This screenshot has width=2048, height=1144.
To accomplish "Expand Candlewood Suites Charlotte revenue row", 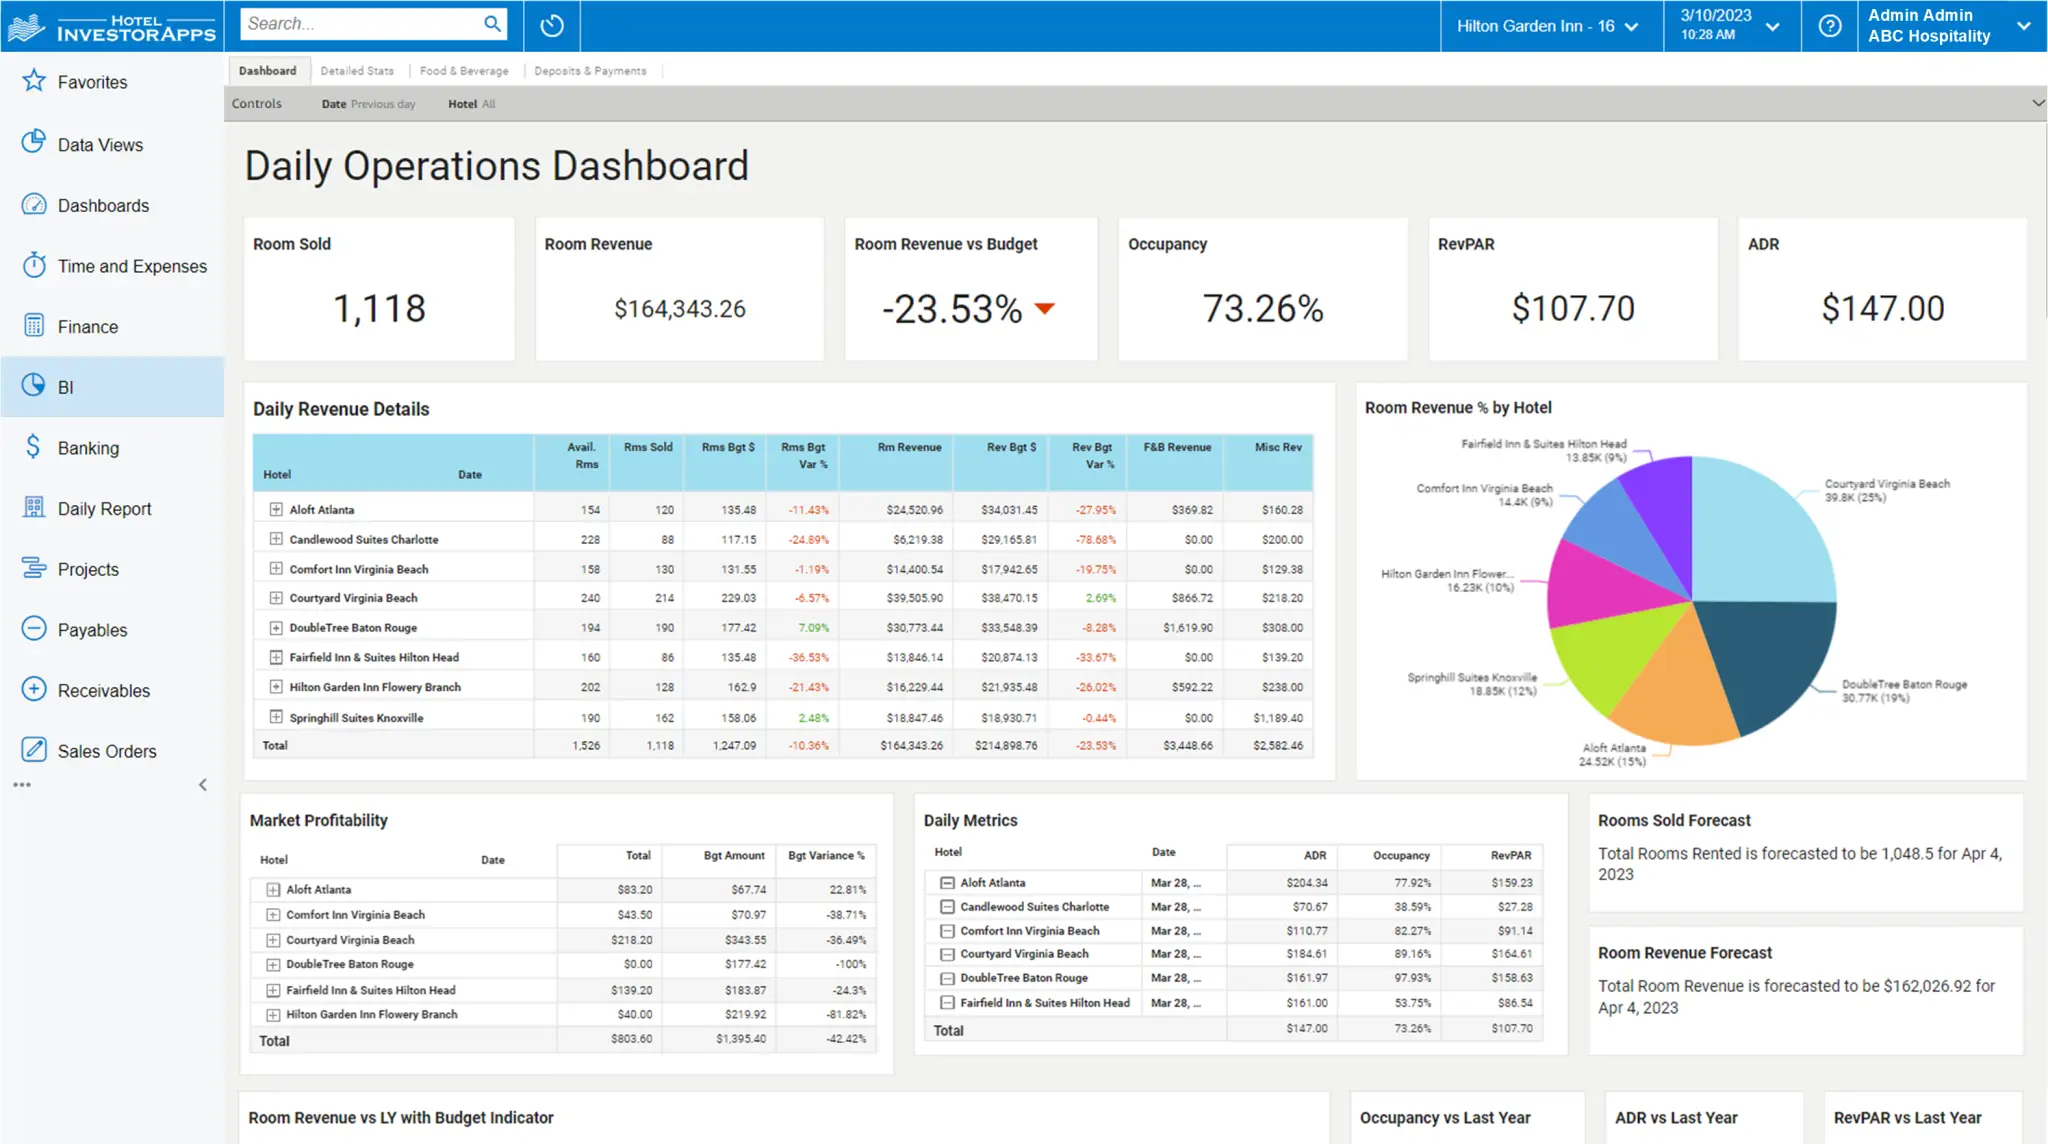I will [276, 539].
